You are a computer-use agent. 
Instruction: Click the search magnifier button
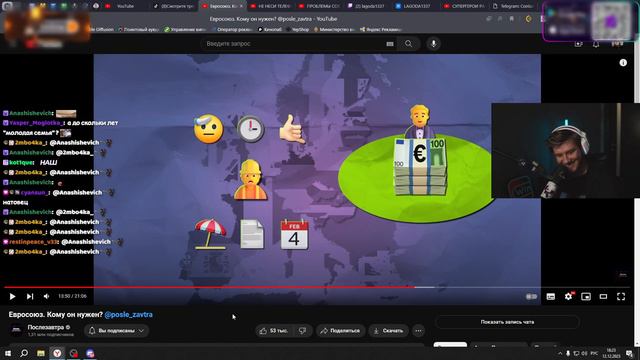(409, 44)
